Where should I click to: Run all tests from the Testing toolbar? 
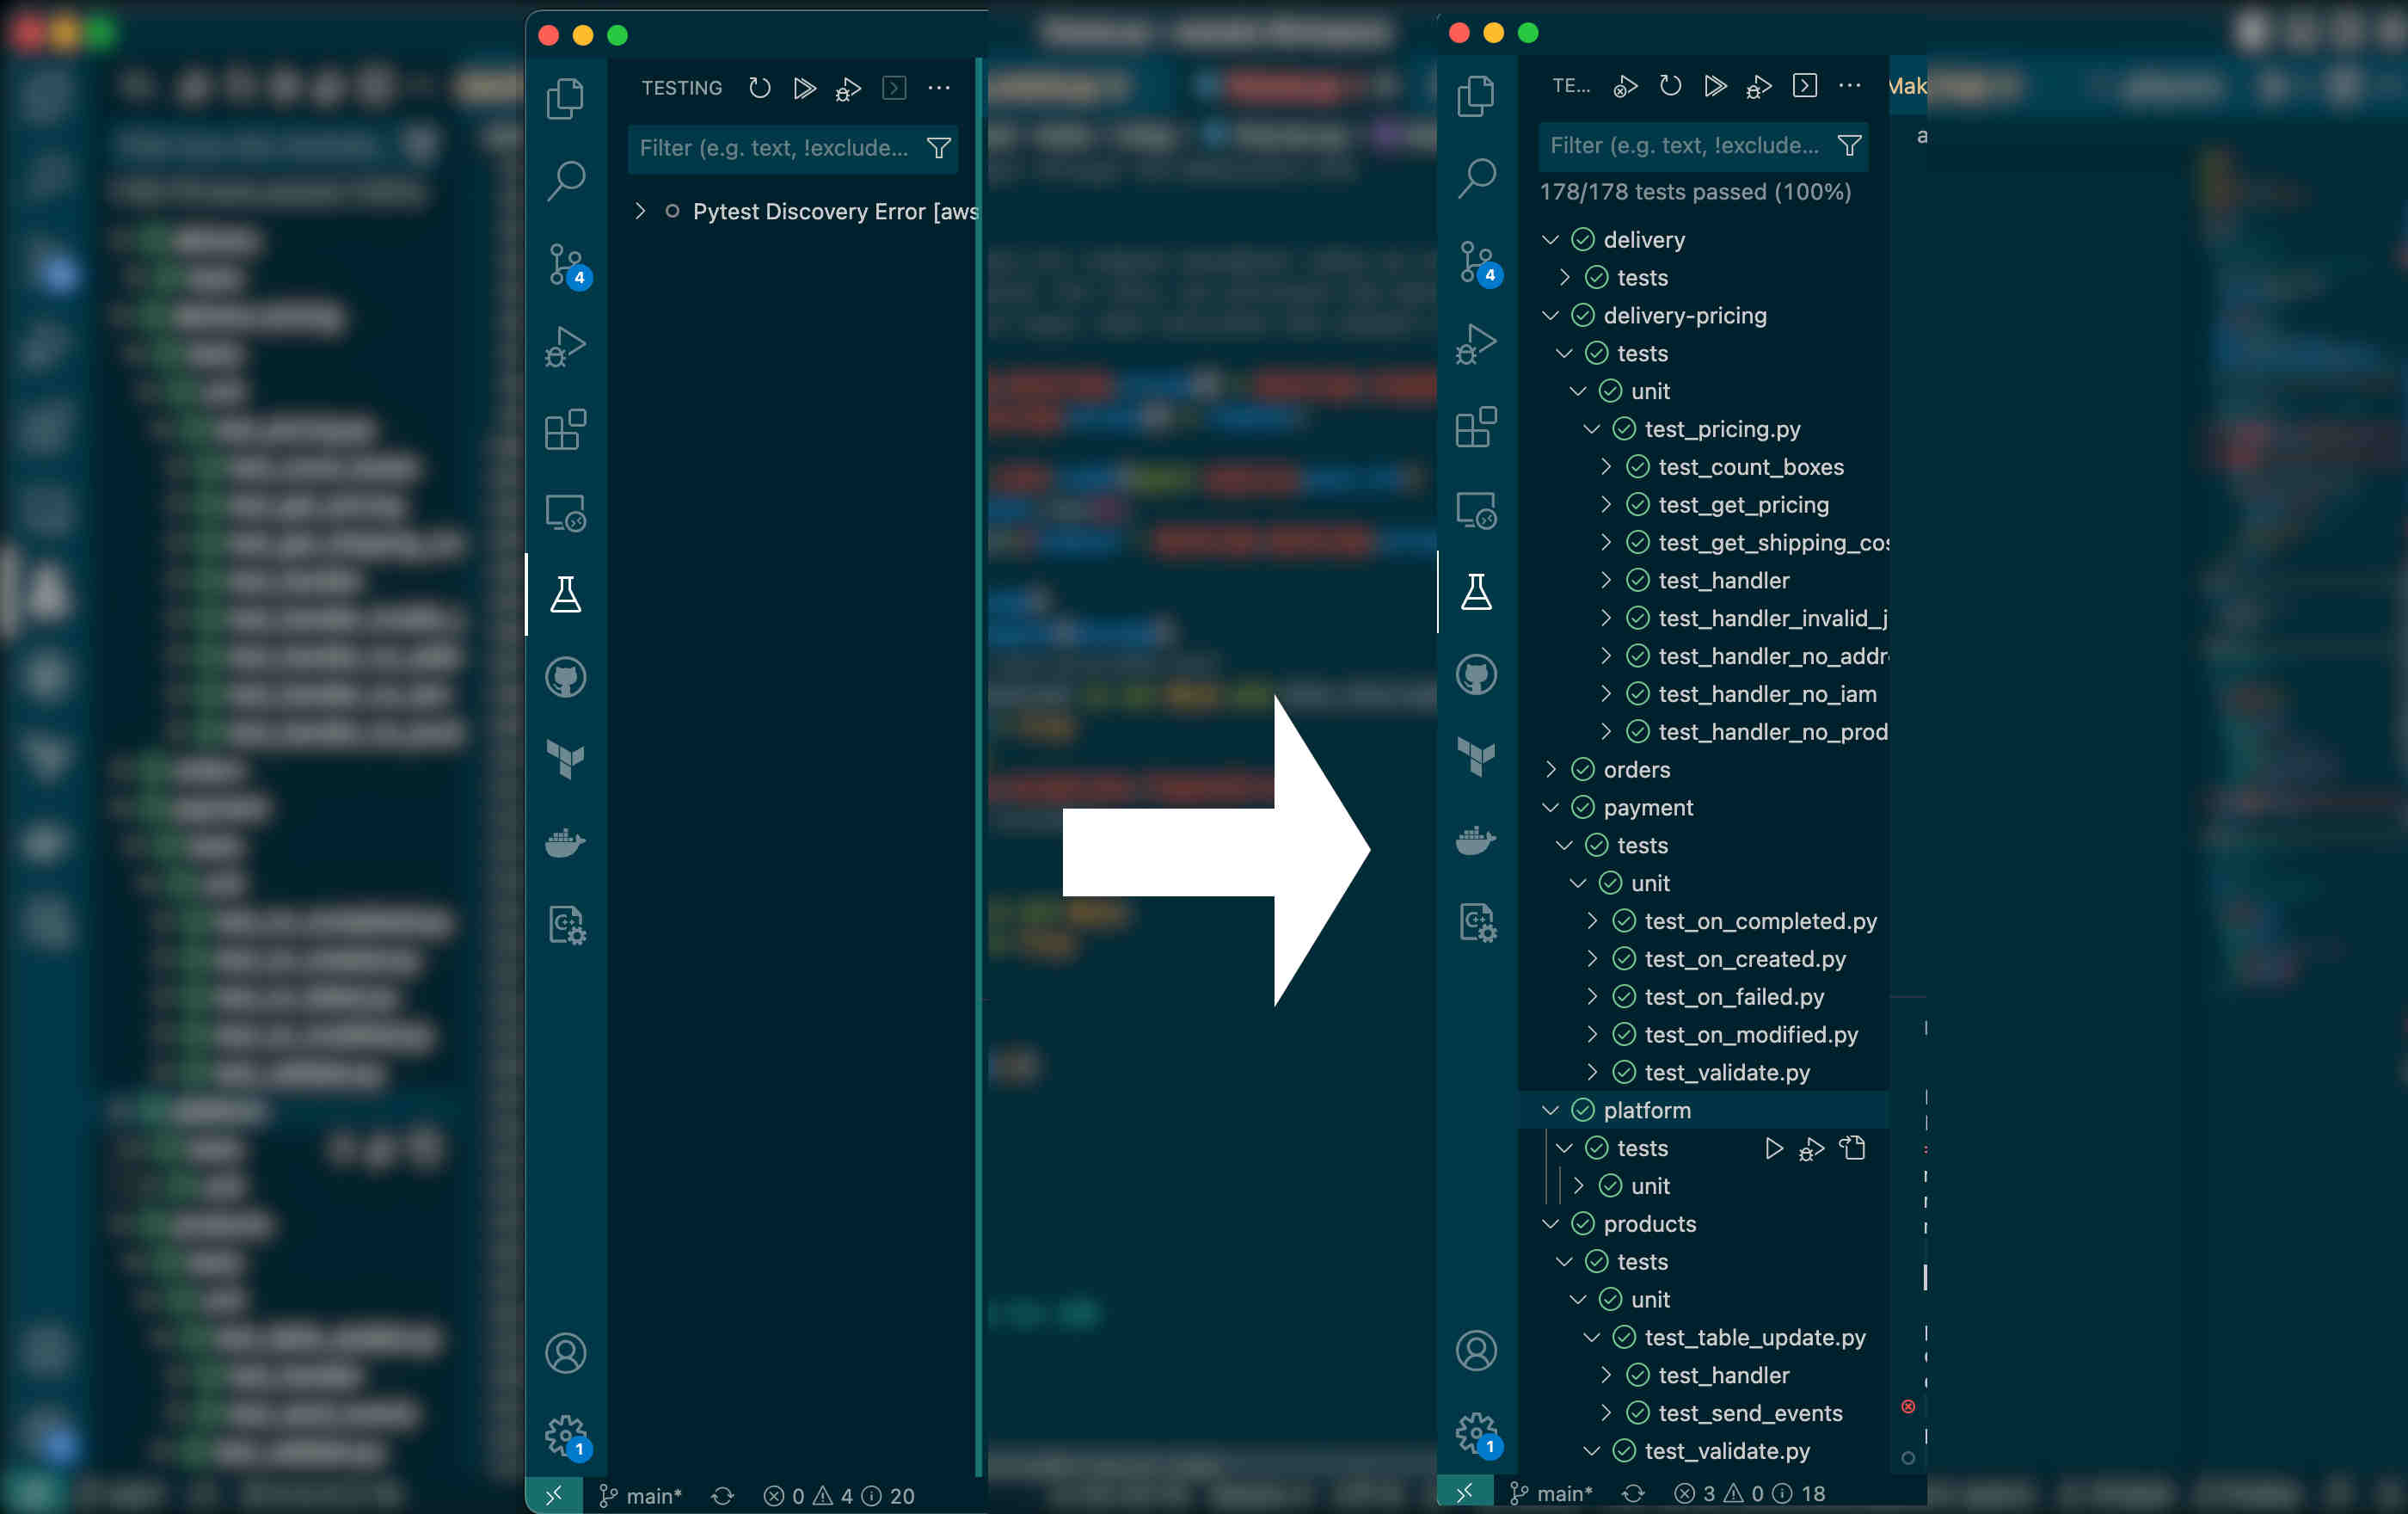click(805, 88)
